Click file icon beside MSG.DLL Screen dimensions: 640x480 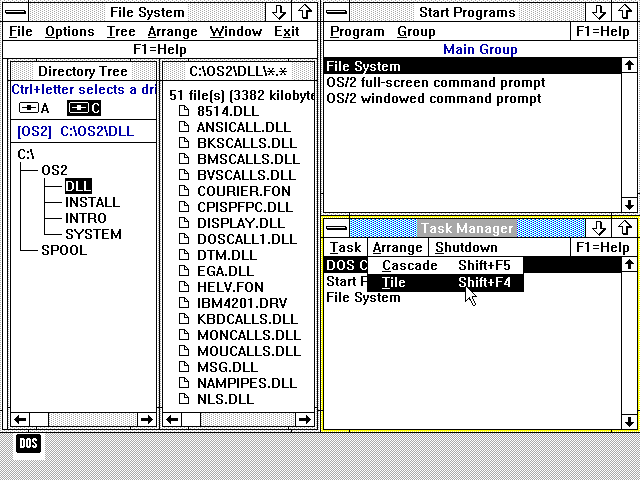[184, 367]
